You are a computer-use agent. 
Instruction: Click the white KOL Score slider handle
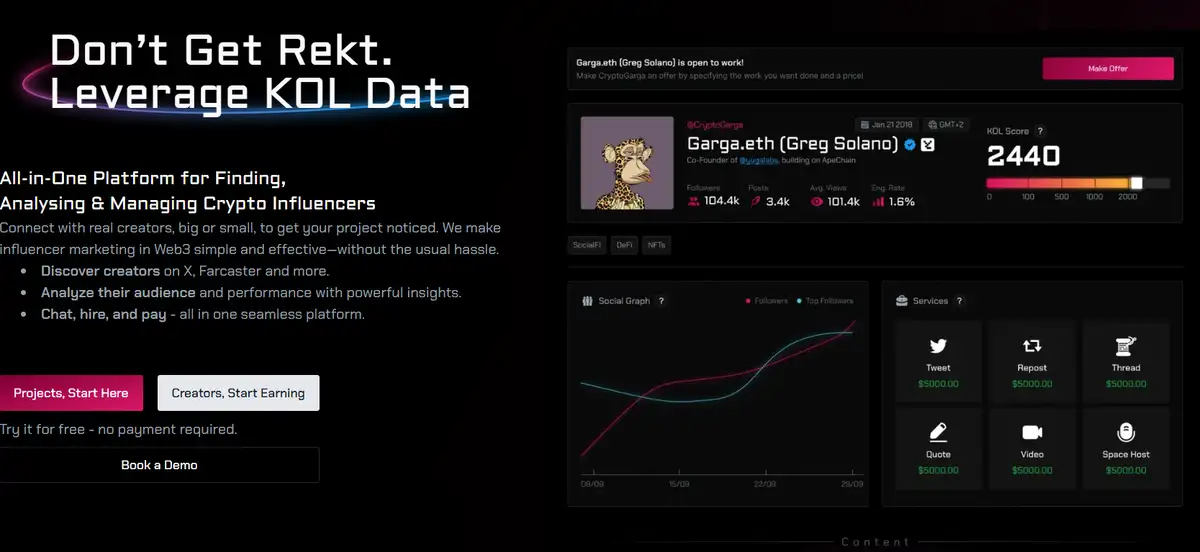click(x=1136, y=183)
